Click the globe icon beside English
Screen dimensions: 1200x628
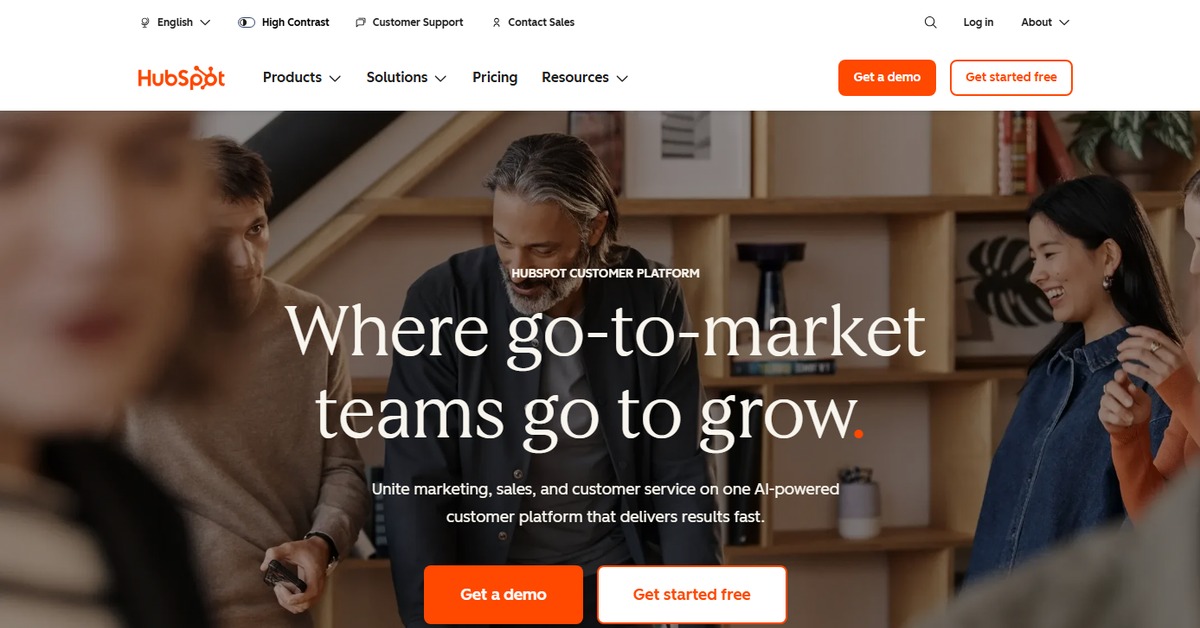coord(146,22)
